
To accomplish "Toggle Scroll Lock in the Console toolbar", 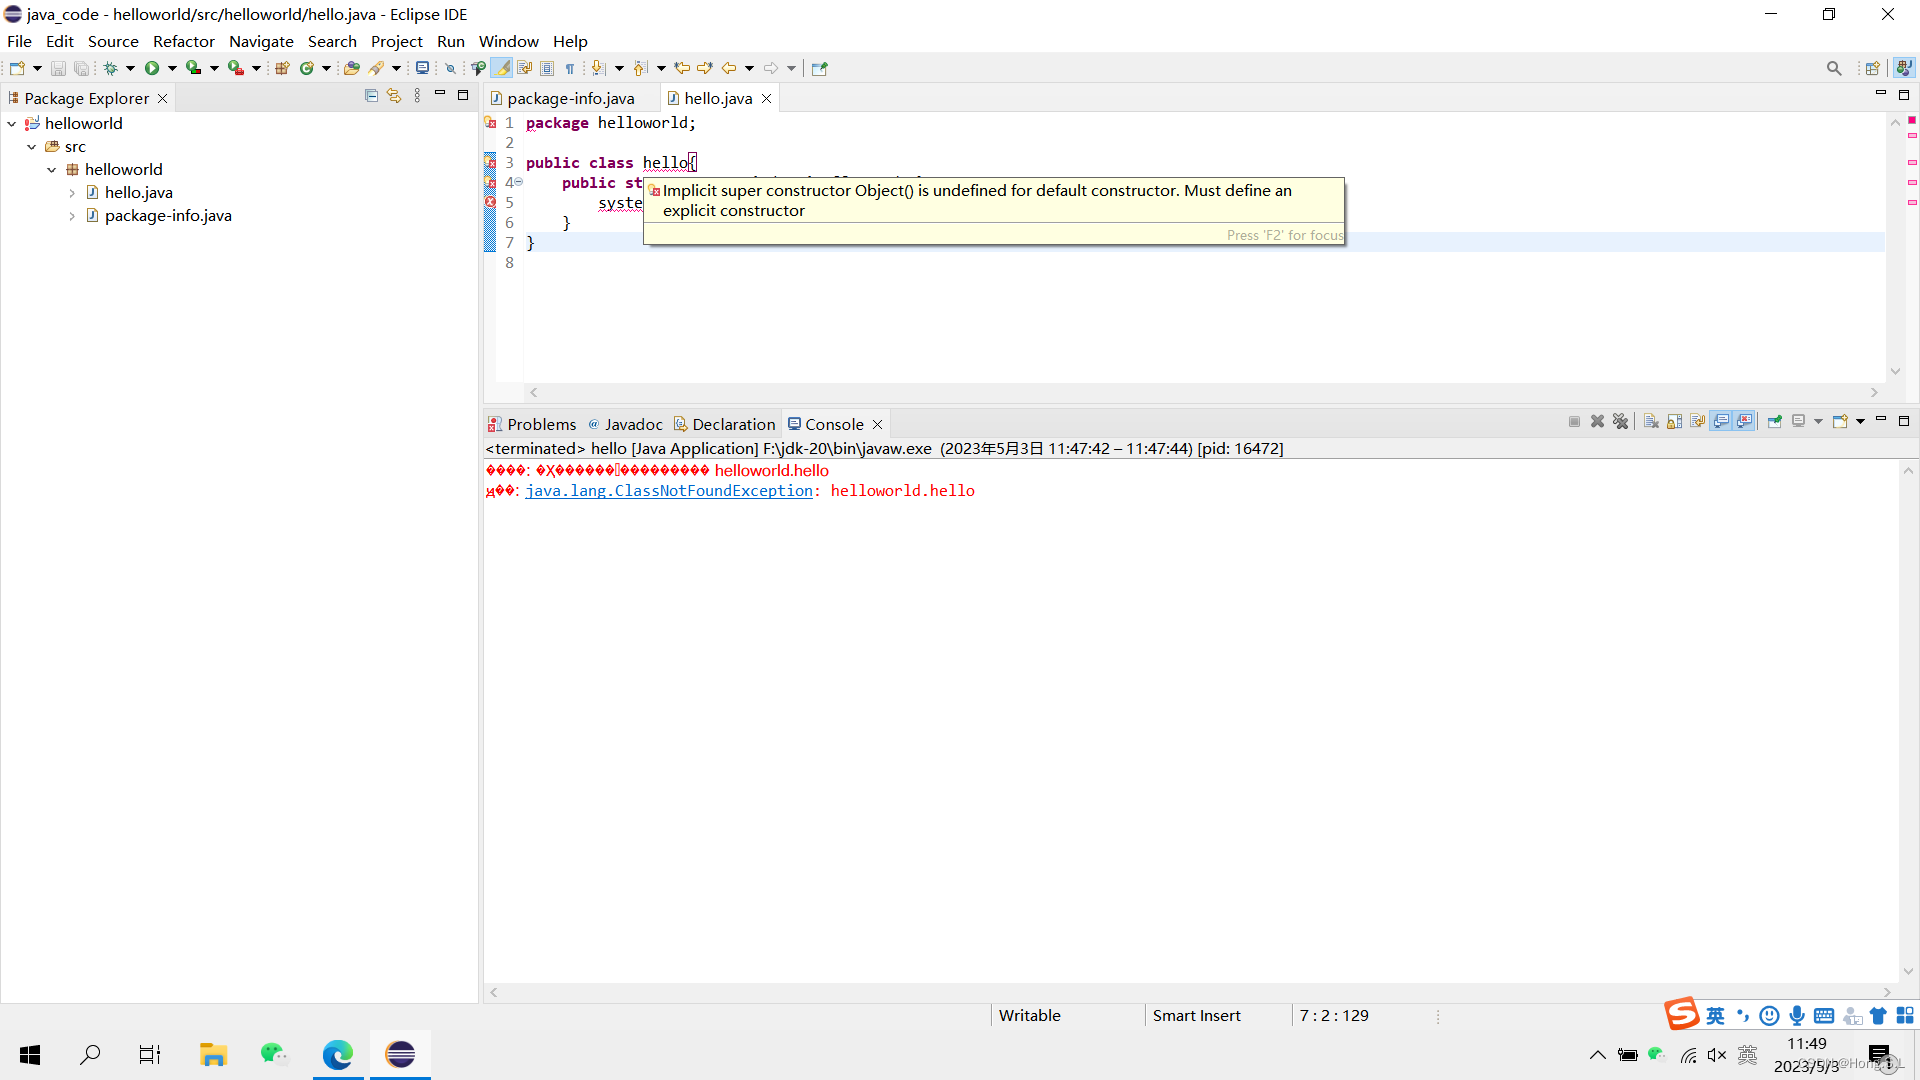I will click(1675, 421).
